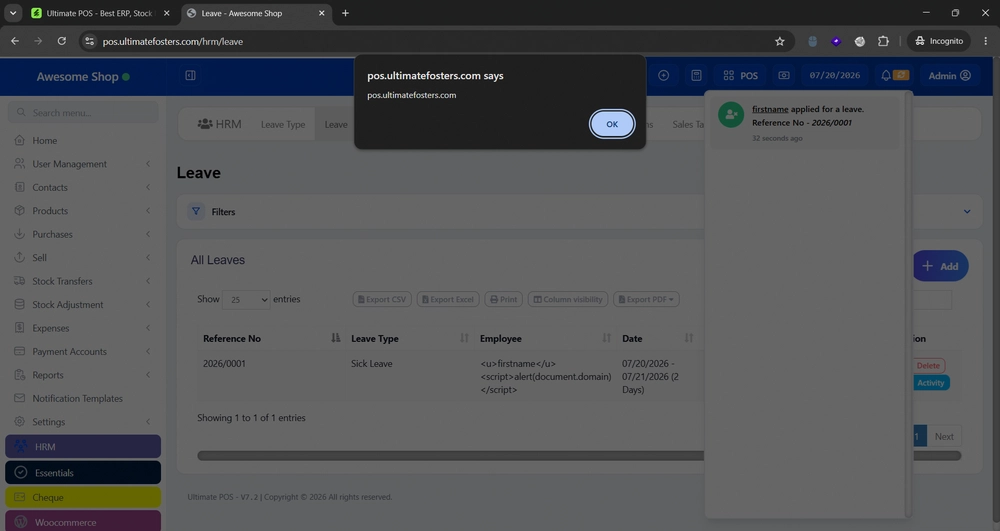Expand the Purchases sidebar menu

point(83,234)
